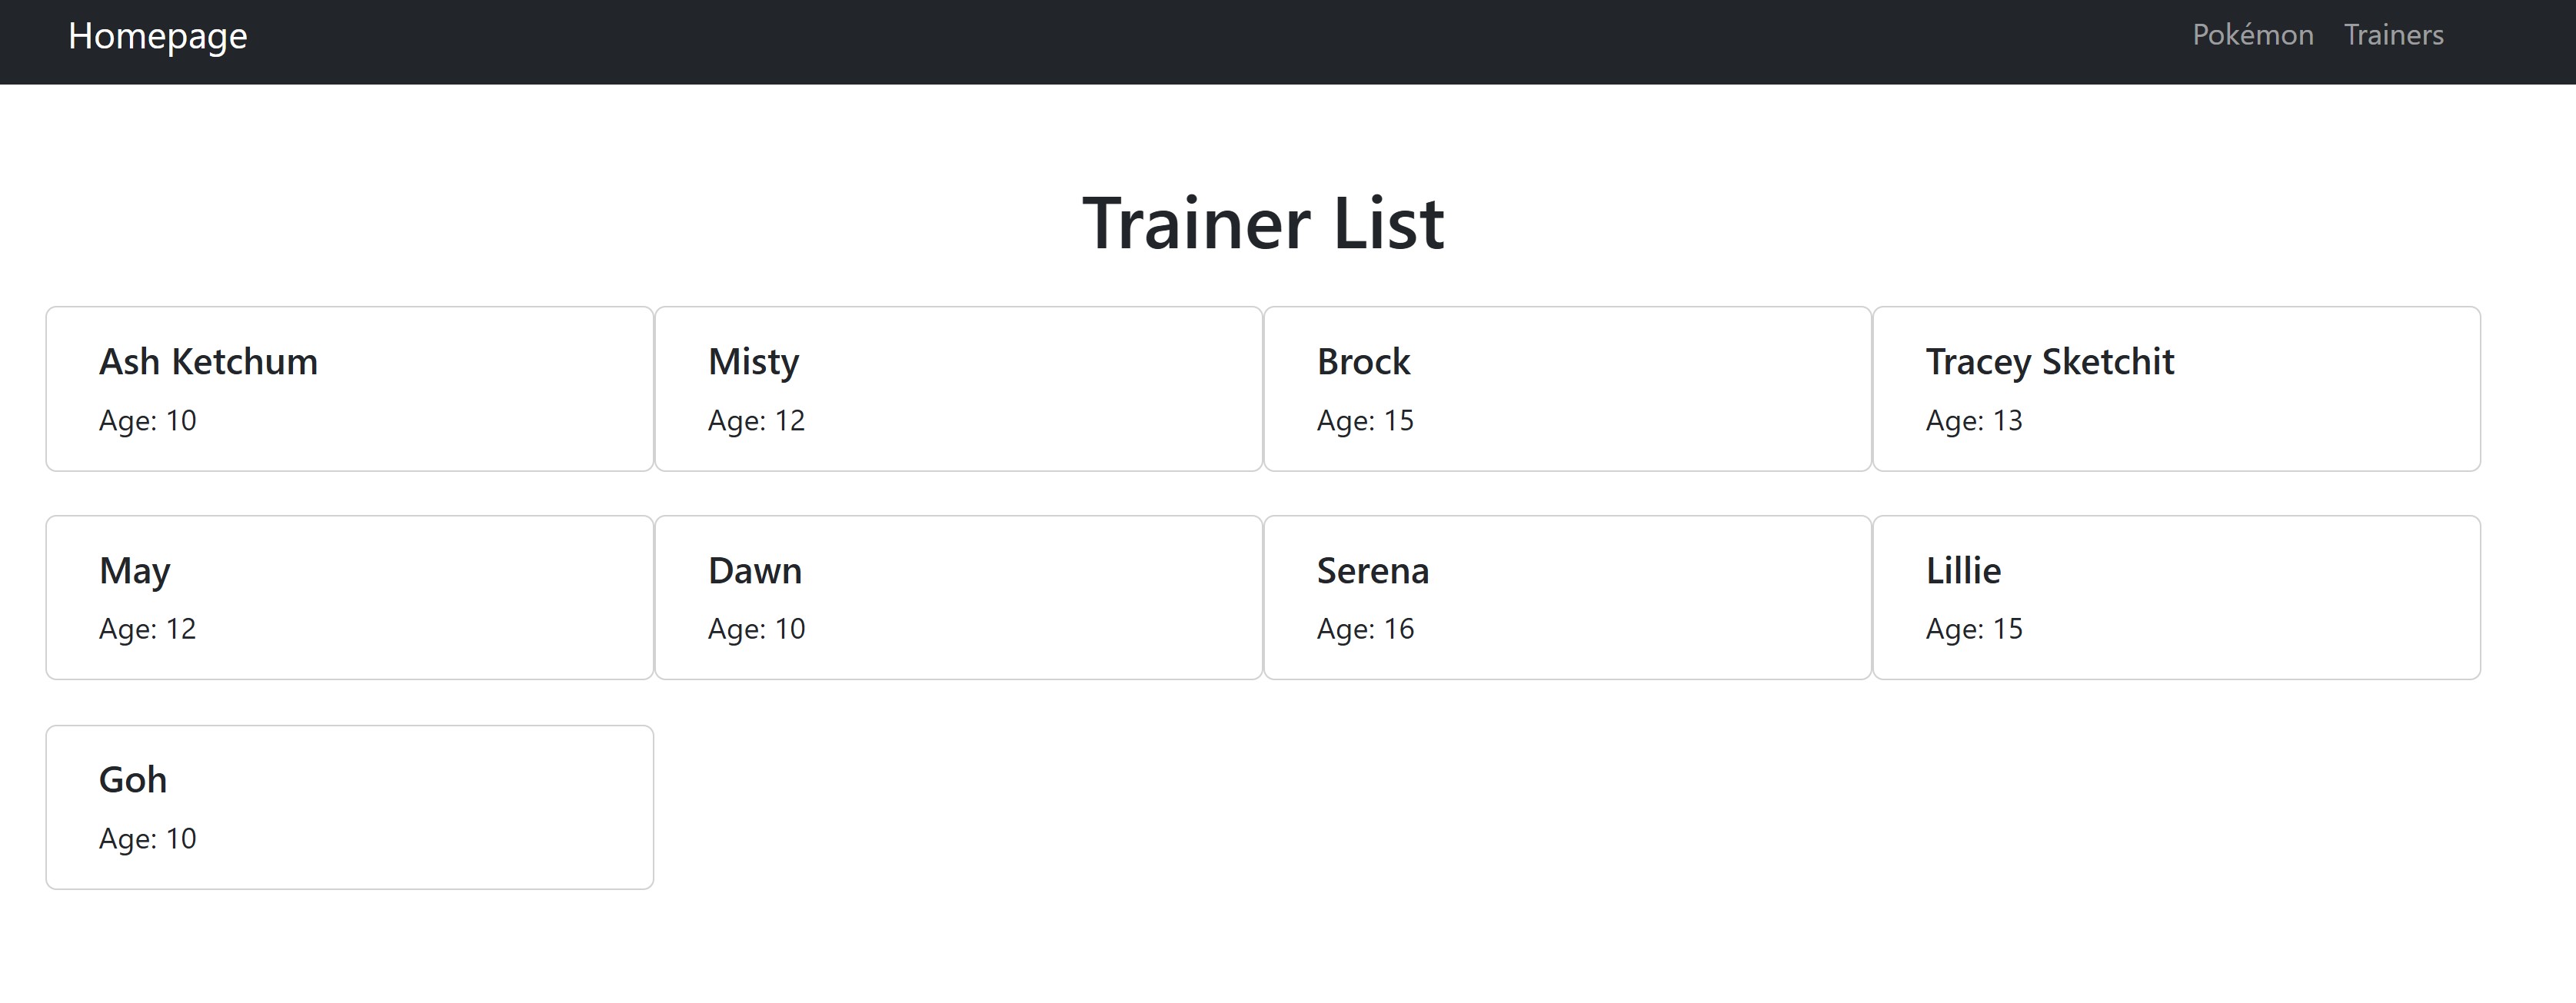Select the Ash Ketchum trainer card
2576x1003 pixels.
349,388
